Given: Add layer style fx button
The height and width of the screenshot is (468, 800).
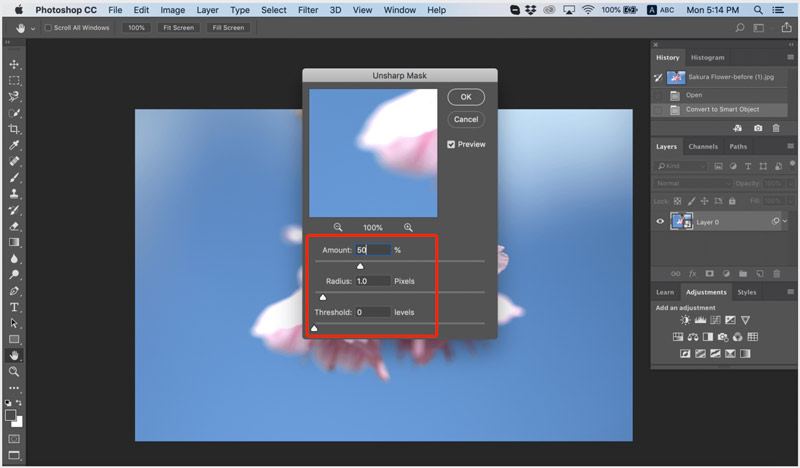Looking at the screenshot, I should click(692, 274).
